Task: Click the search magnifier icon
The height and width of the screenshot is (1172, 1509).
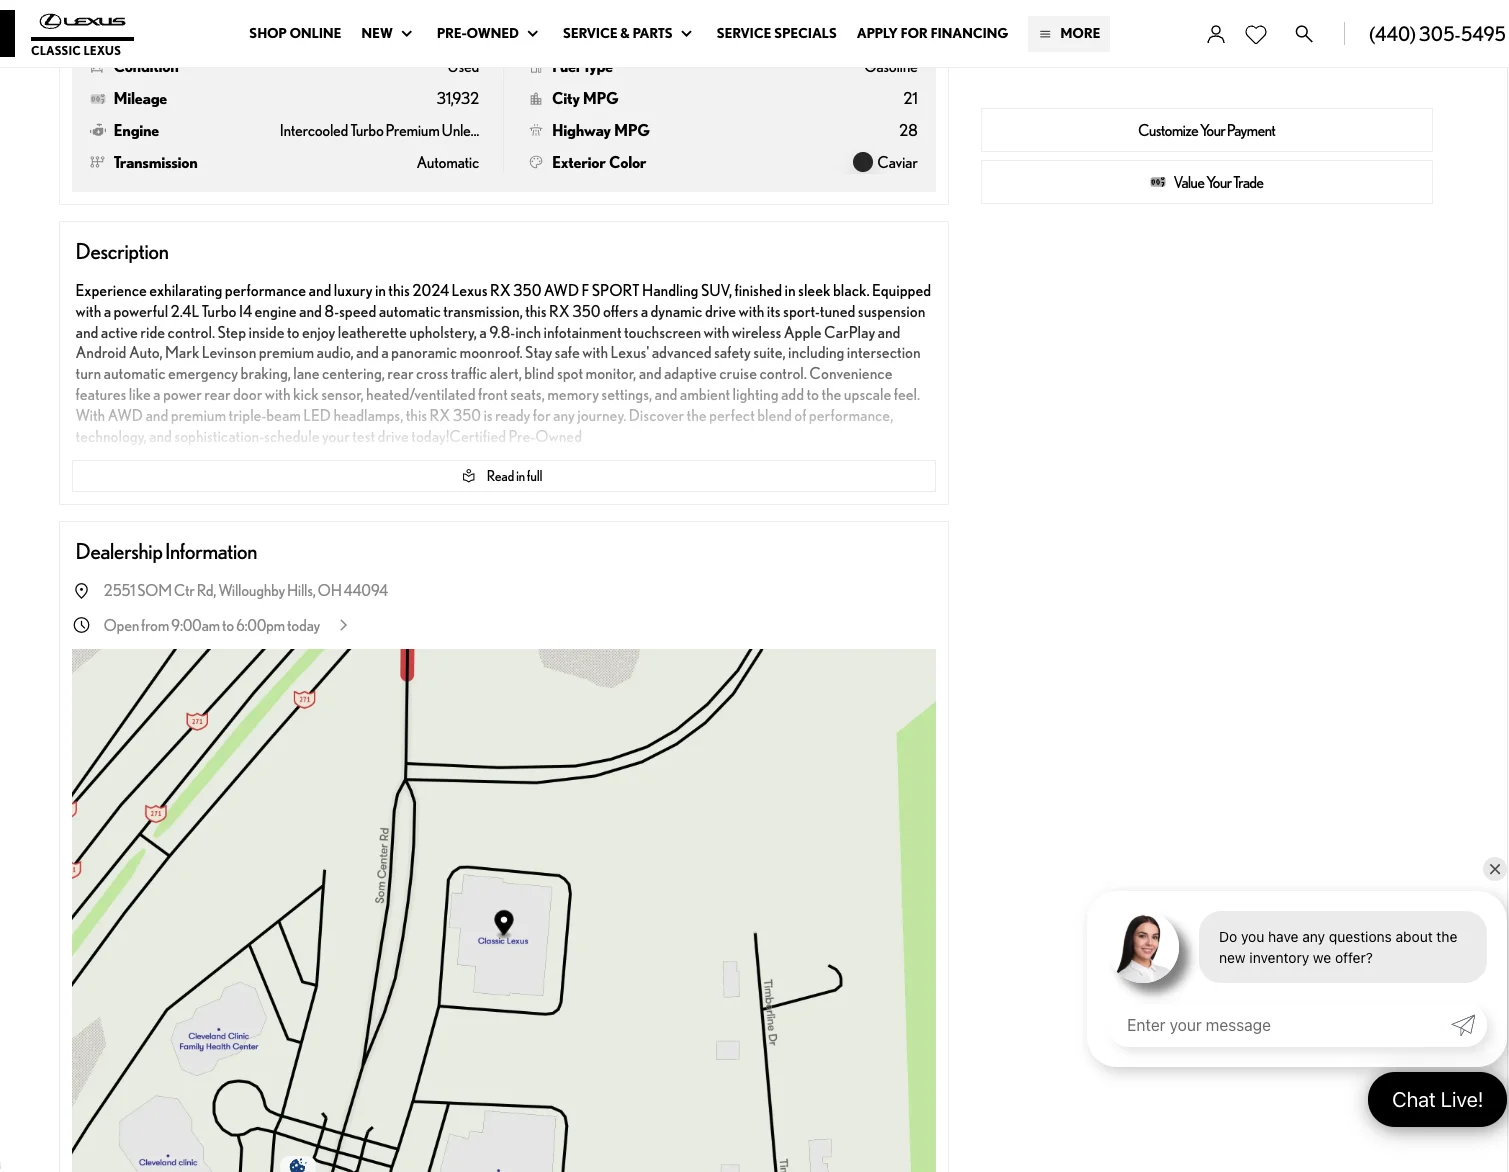Action: (x=1304, y=33)
